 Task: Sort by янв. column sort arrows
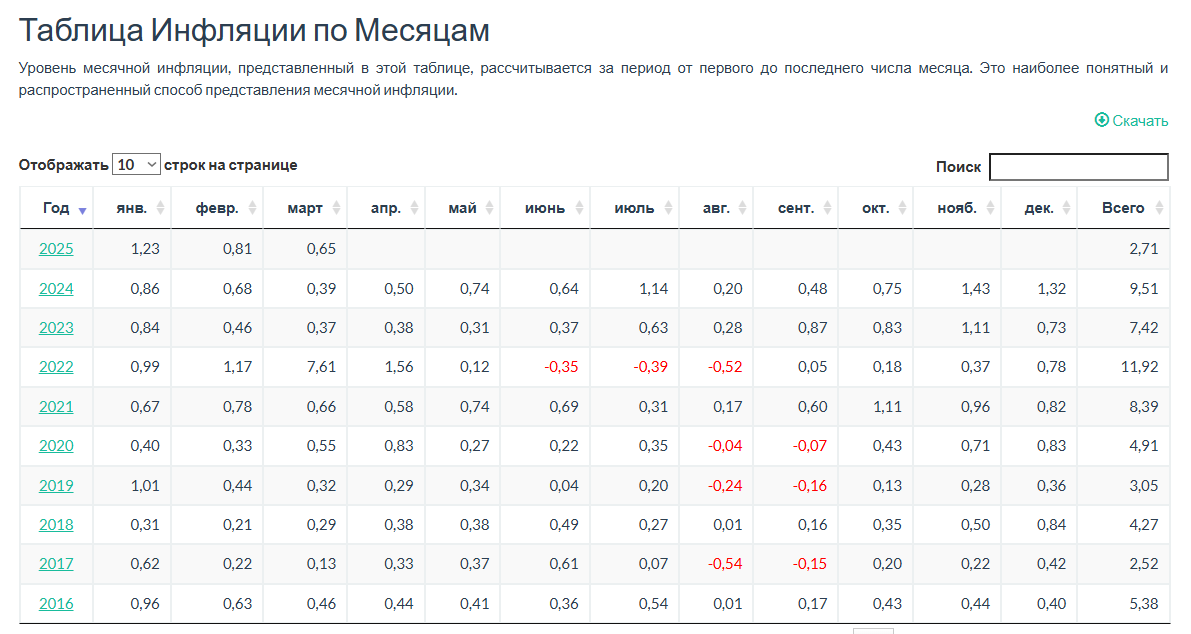point(160,208)
